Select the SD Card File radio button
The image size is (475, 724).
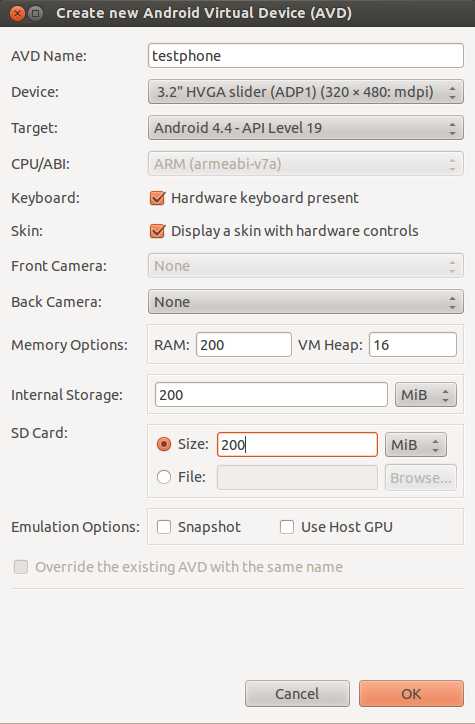click(x=164, y=477)
